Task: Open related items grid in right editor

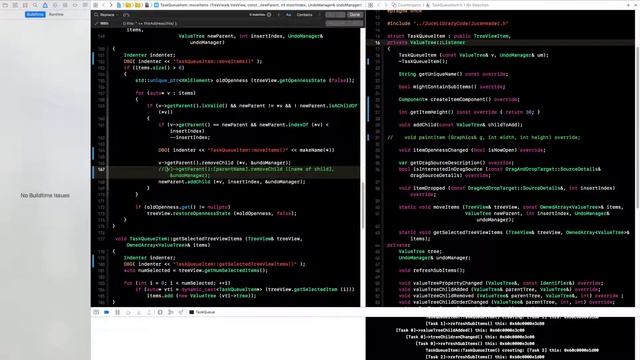Action: point(371,5)
